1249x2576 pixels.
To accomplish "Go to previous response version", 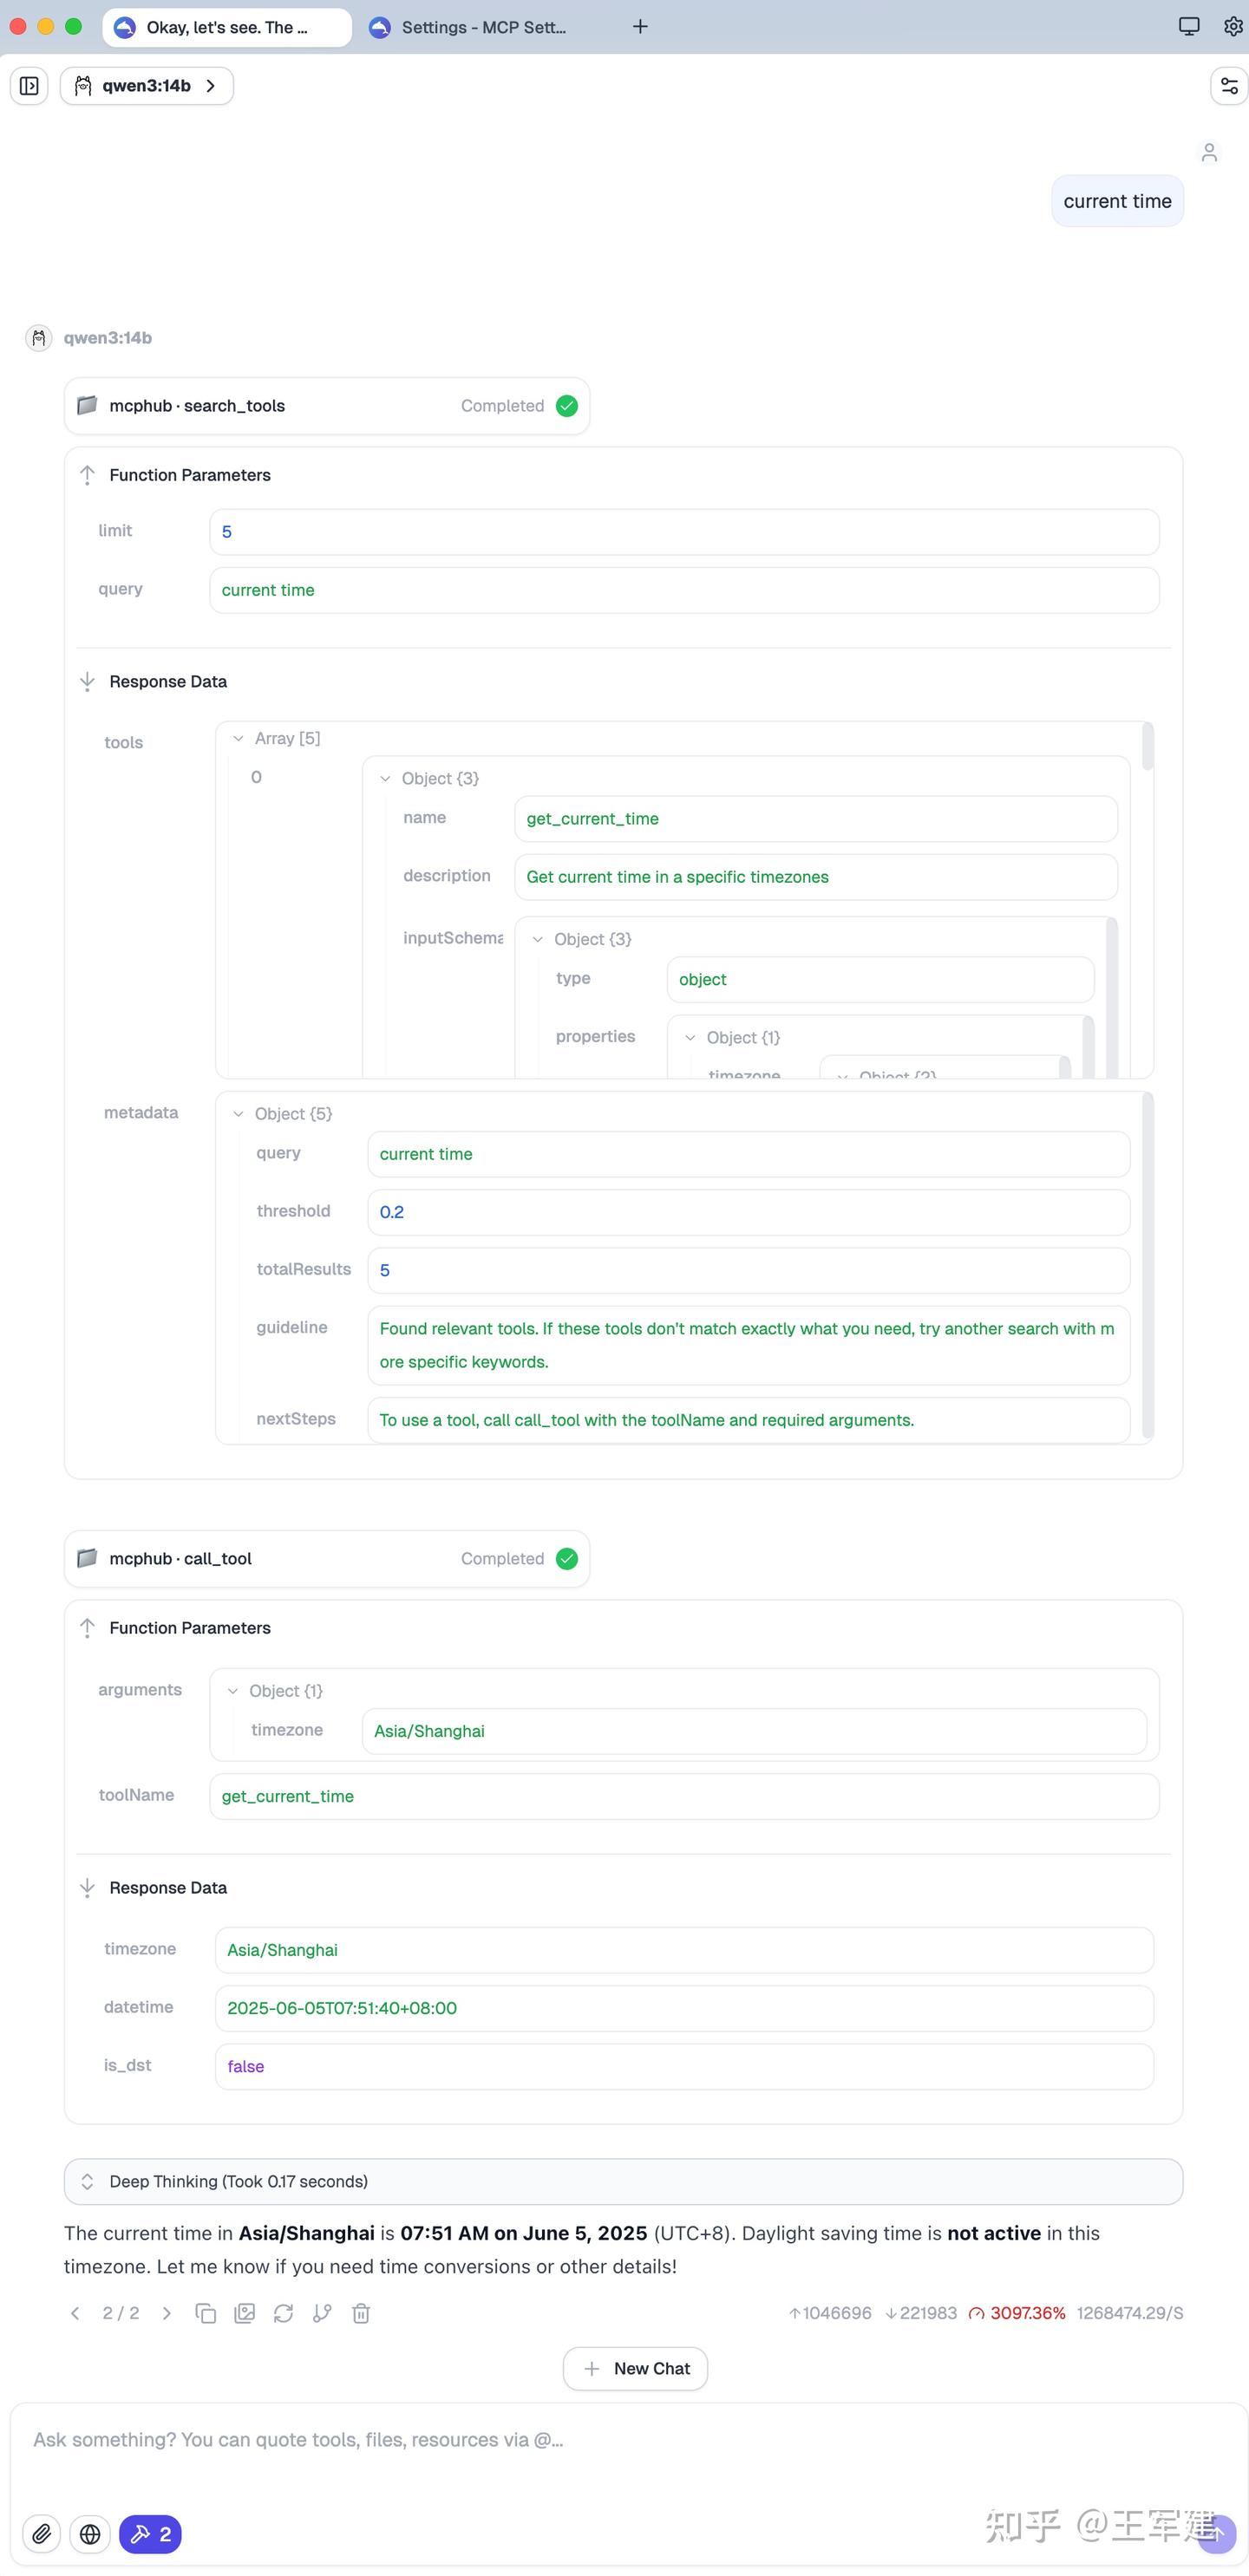I will [75, 2313].
